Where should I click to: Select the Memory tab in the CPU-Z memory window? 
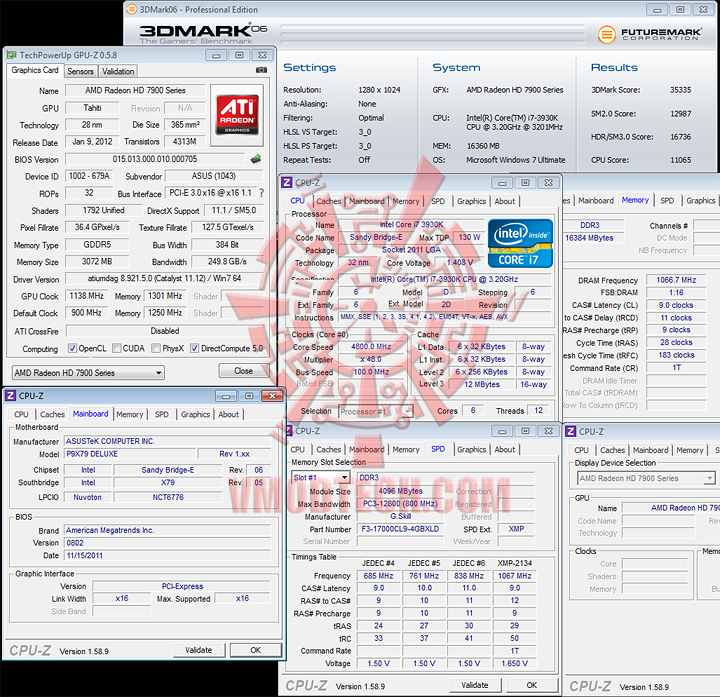point(635,200)
